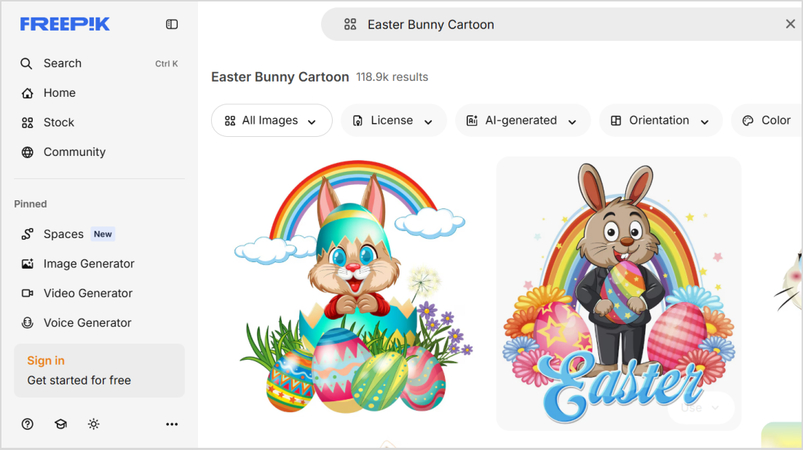Expand the AI-generated filter dropdown
Viewport: 803px width, 450px height.
pyautogui.click(x=522, y=120)
